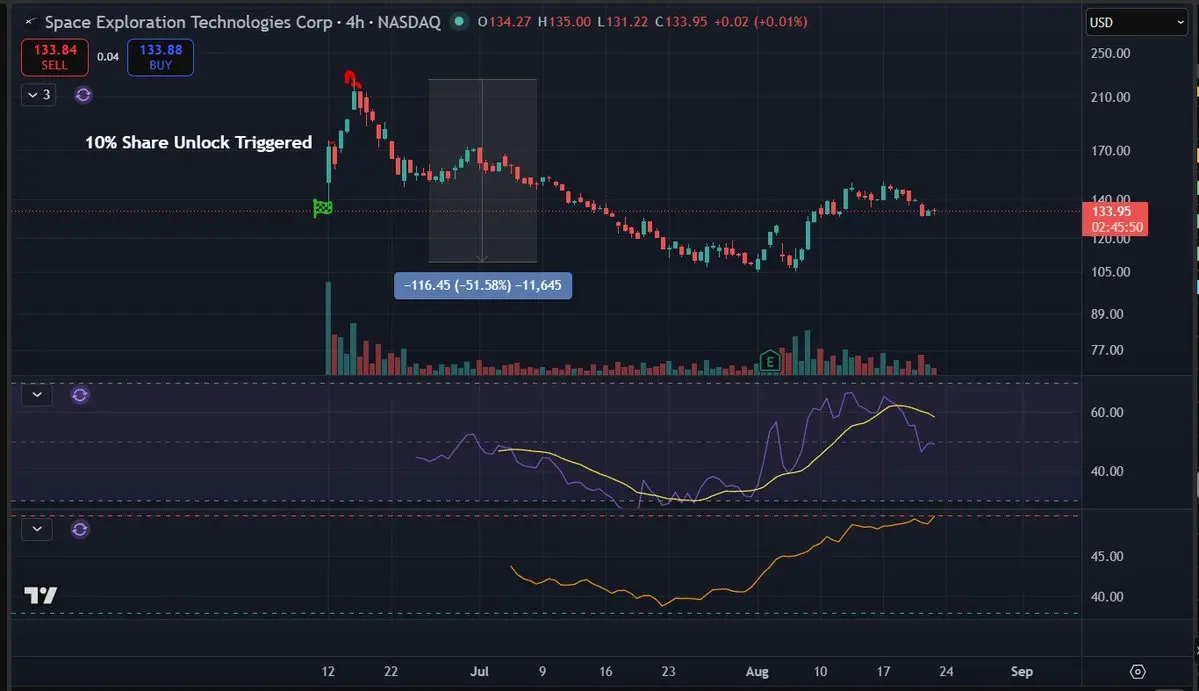Click the Sep label on time axis
The height and width of the screenshot is (691, 1199).
coord(1022,671)
